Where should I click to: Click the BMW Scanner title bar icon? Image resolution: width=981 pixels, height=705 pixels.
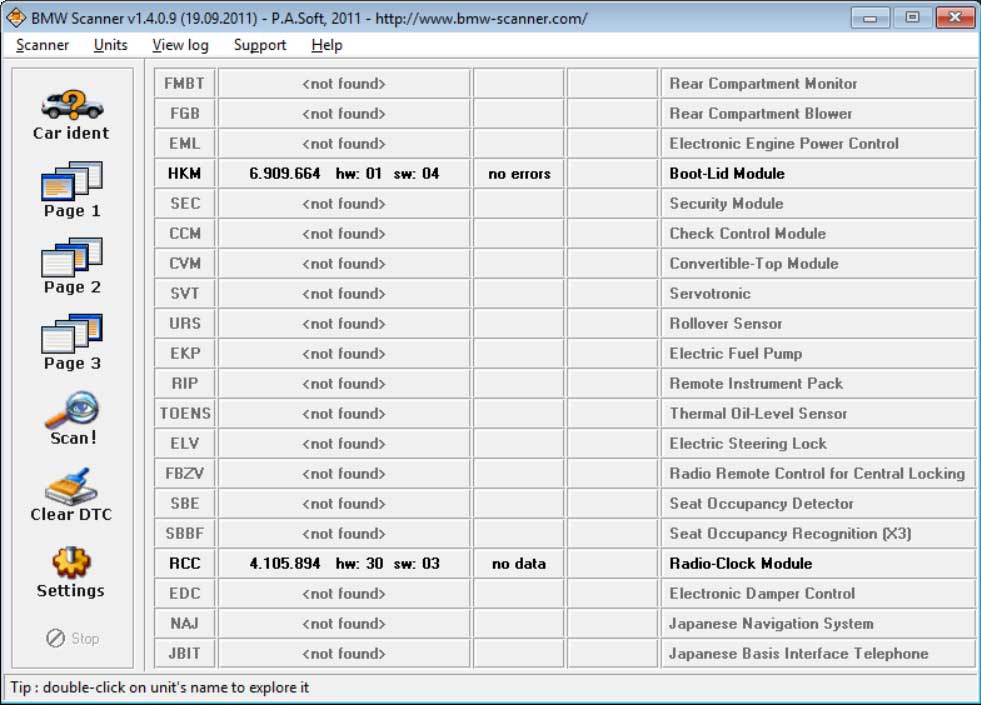coord(16,16)
